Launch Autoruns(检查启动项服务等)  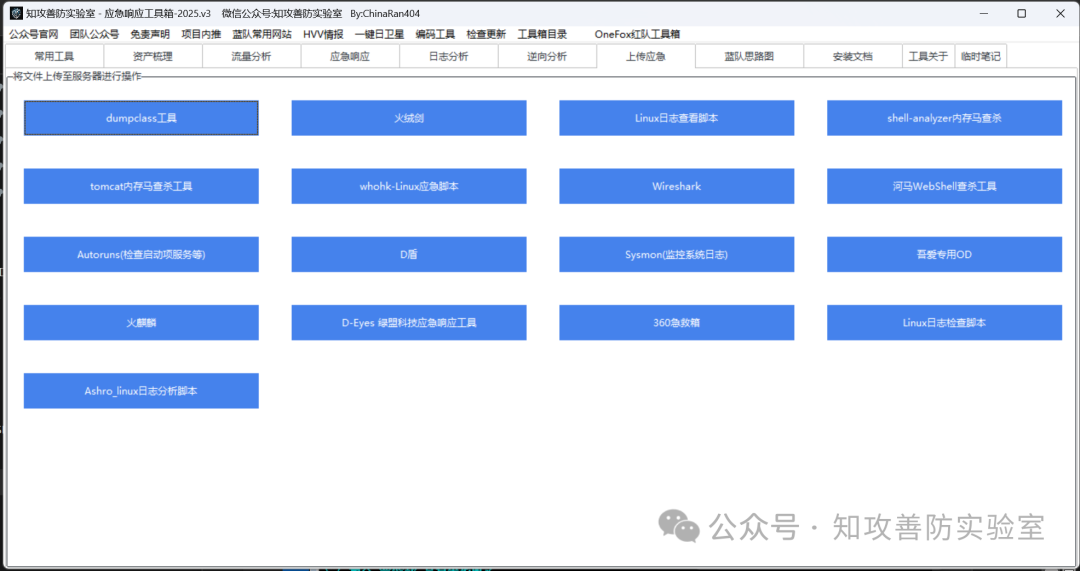[141, 254]
